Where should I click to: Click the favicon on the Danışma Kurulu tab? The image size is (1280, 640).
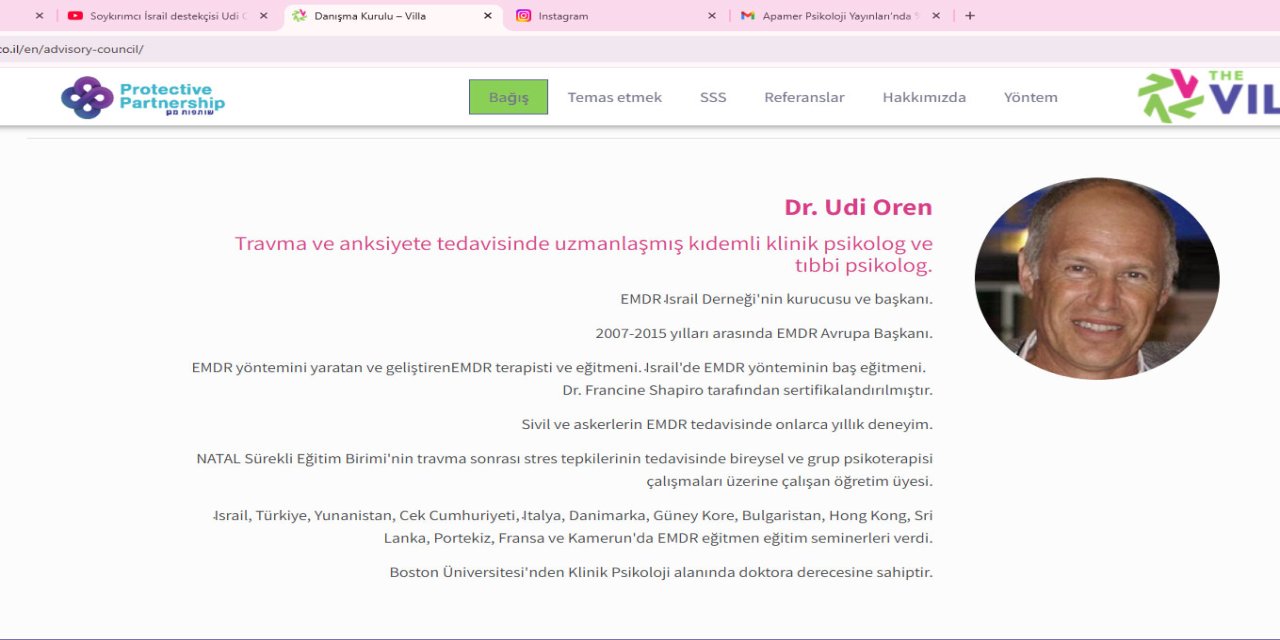tap(297, 15)
